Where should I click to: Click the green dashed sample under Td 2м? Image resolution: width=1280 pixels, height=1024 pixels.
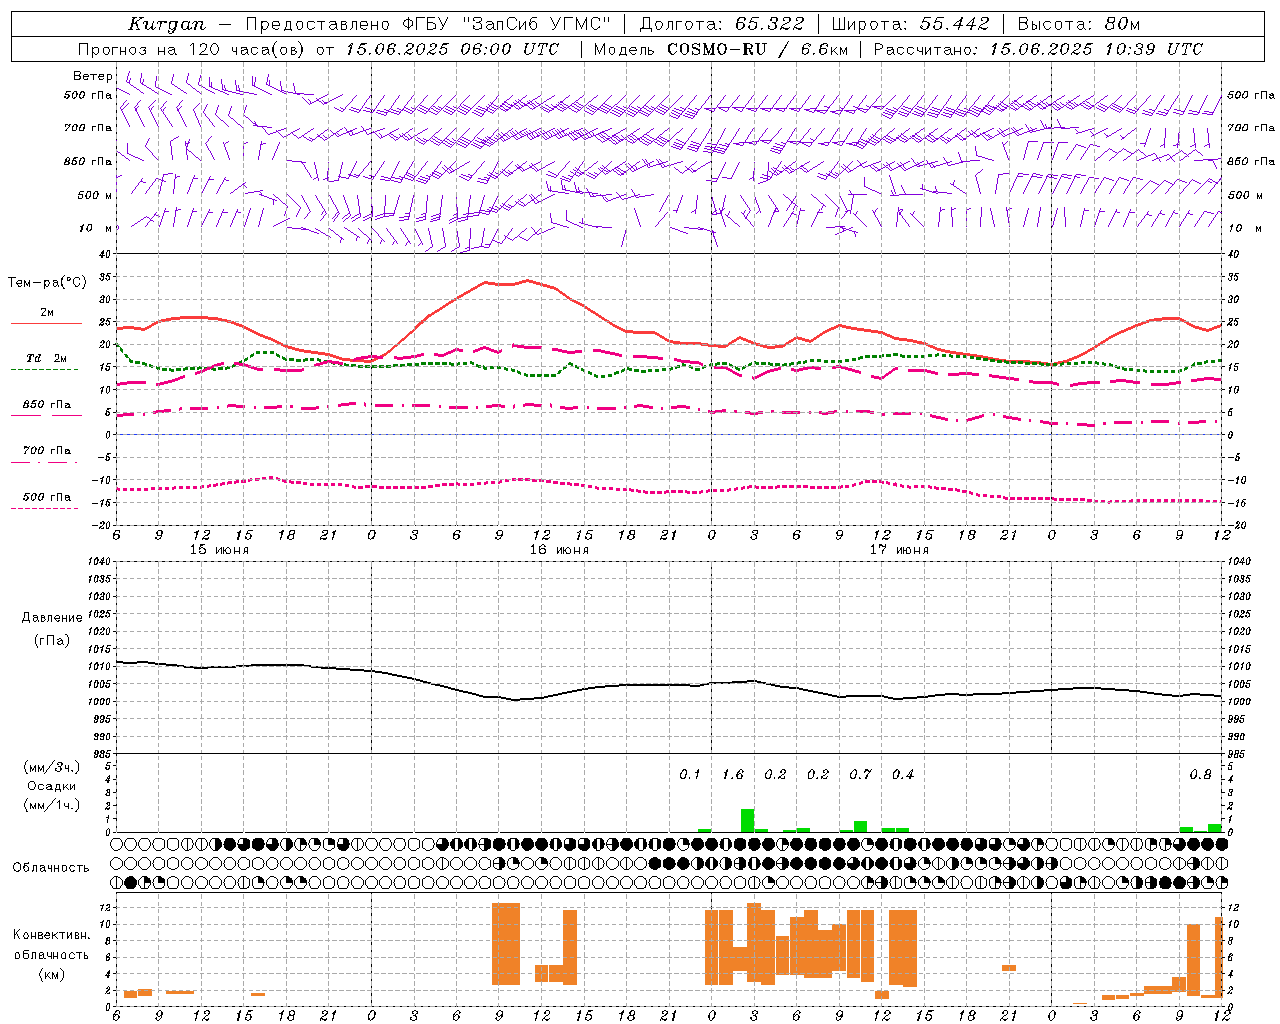pyautogui.click(x=44, y=370)
